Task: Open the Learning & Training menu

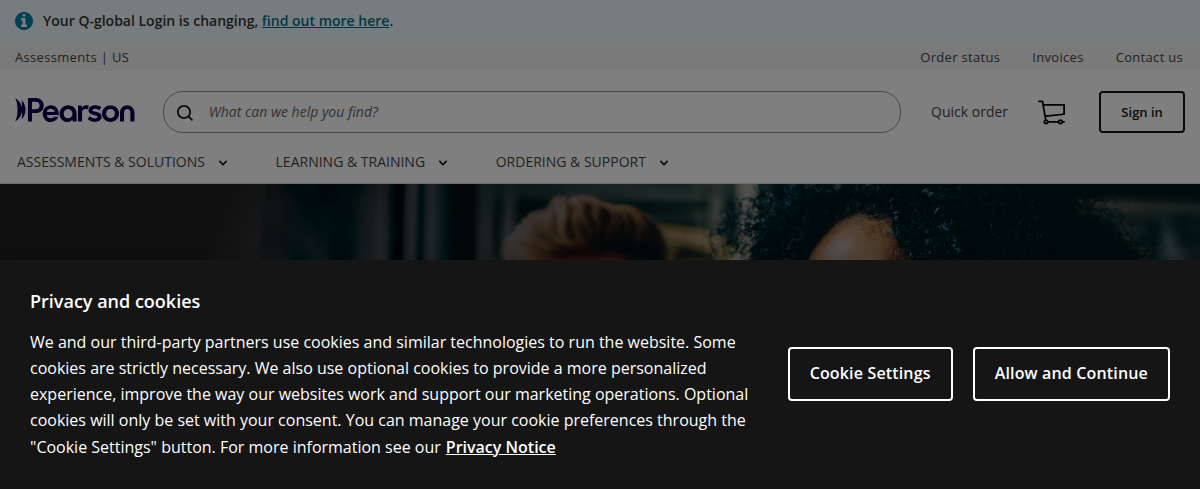Action: coord(350,162)
